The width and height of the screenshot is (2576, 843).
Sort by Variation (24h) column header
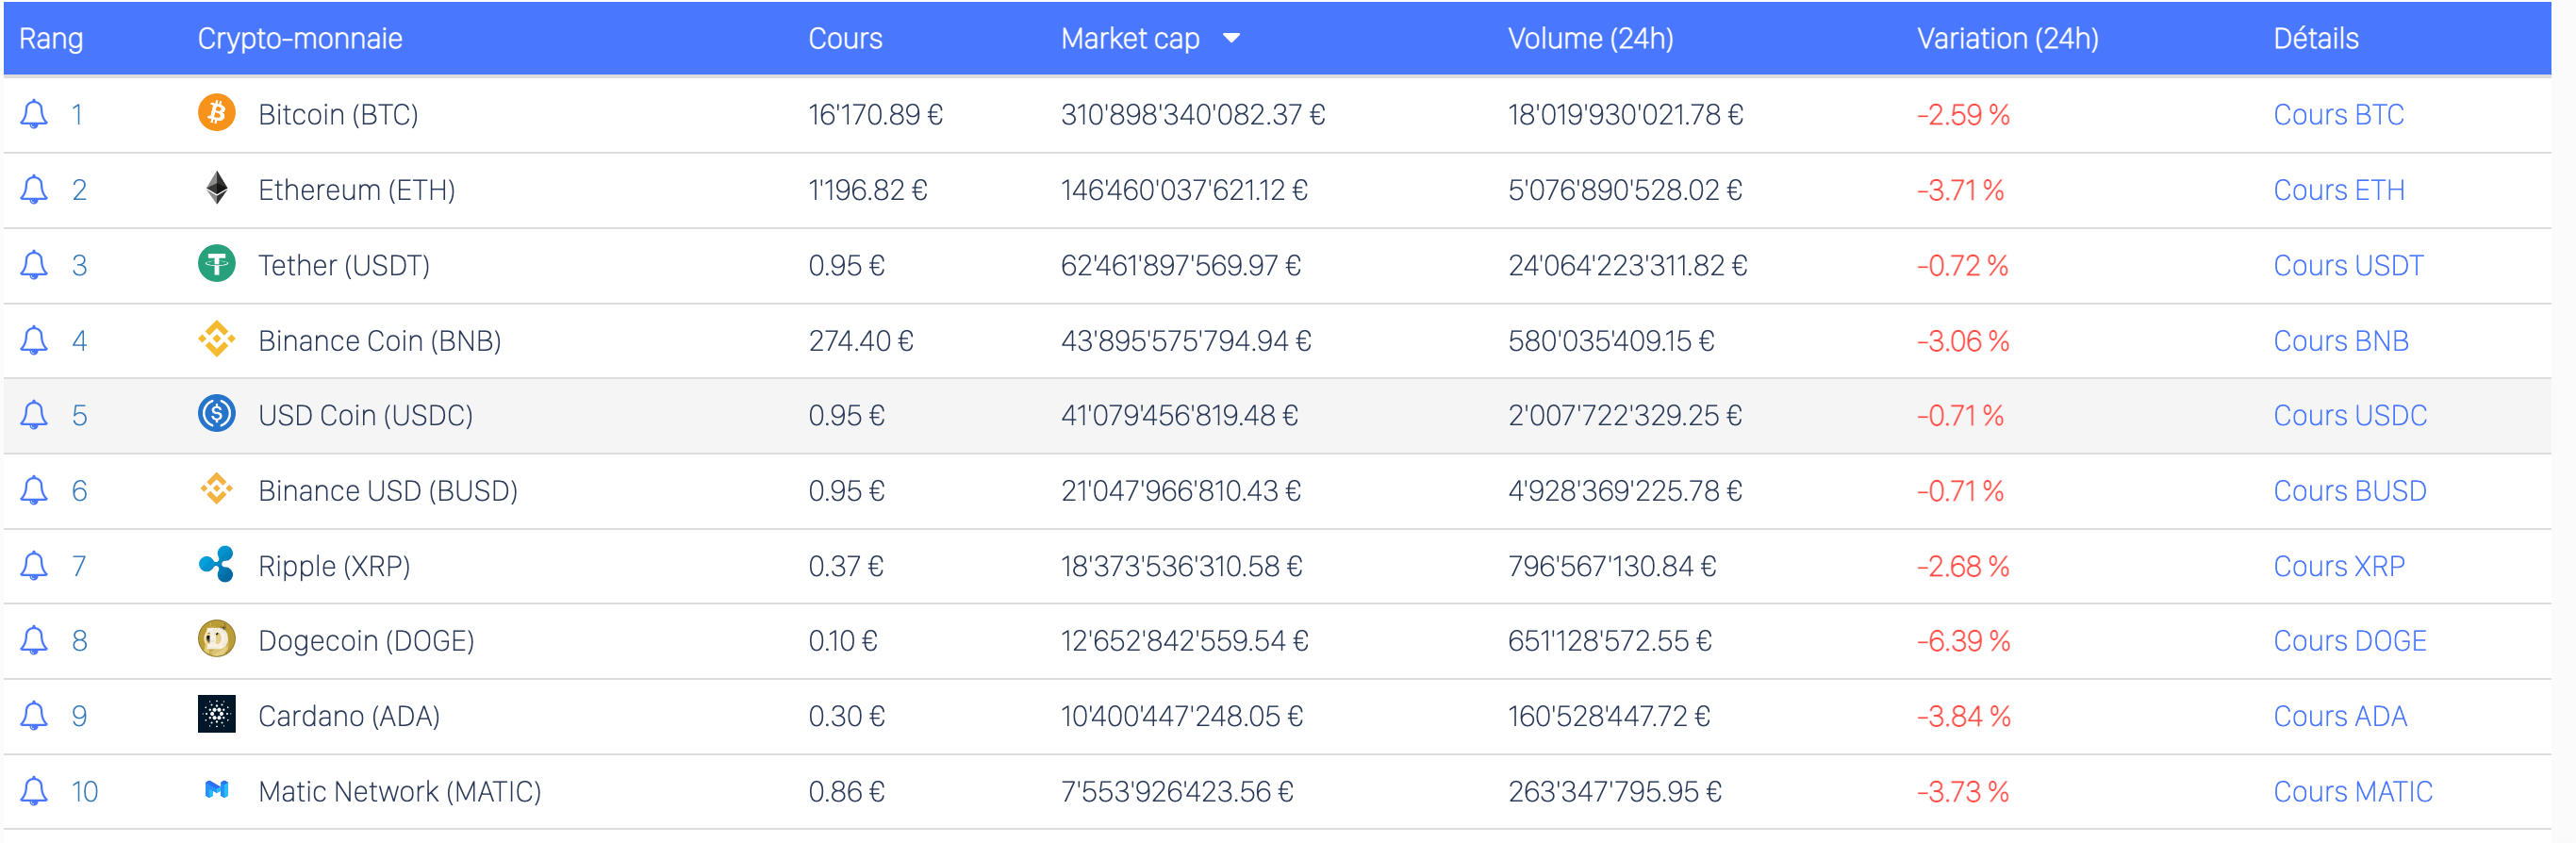pyautogui.click(x=2006, y=38)
